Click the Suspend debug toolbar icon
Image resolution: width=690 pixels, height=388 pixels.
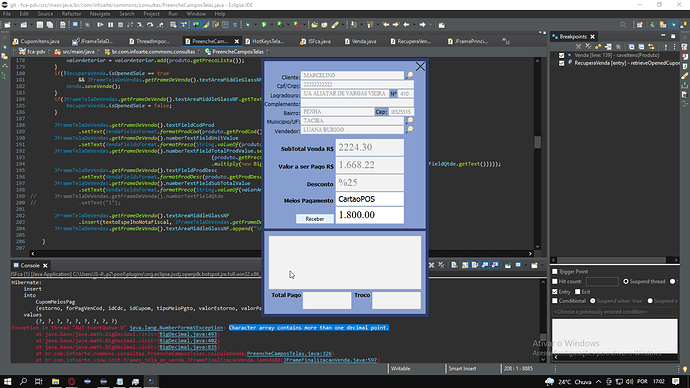pyautogui.click(x=110, y=25)
